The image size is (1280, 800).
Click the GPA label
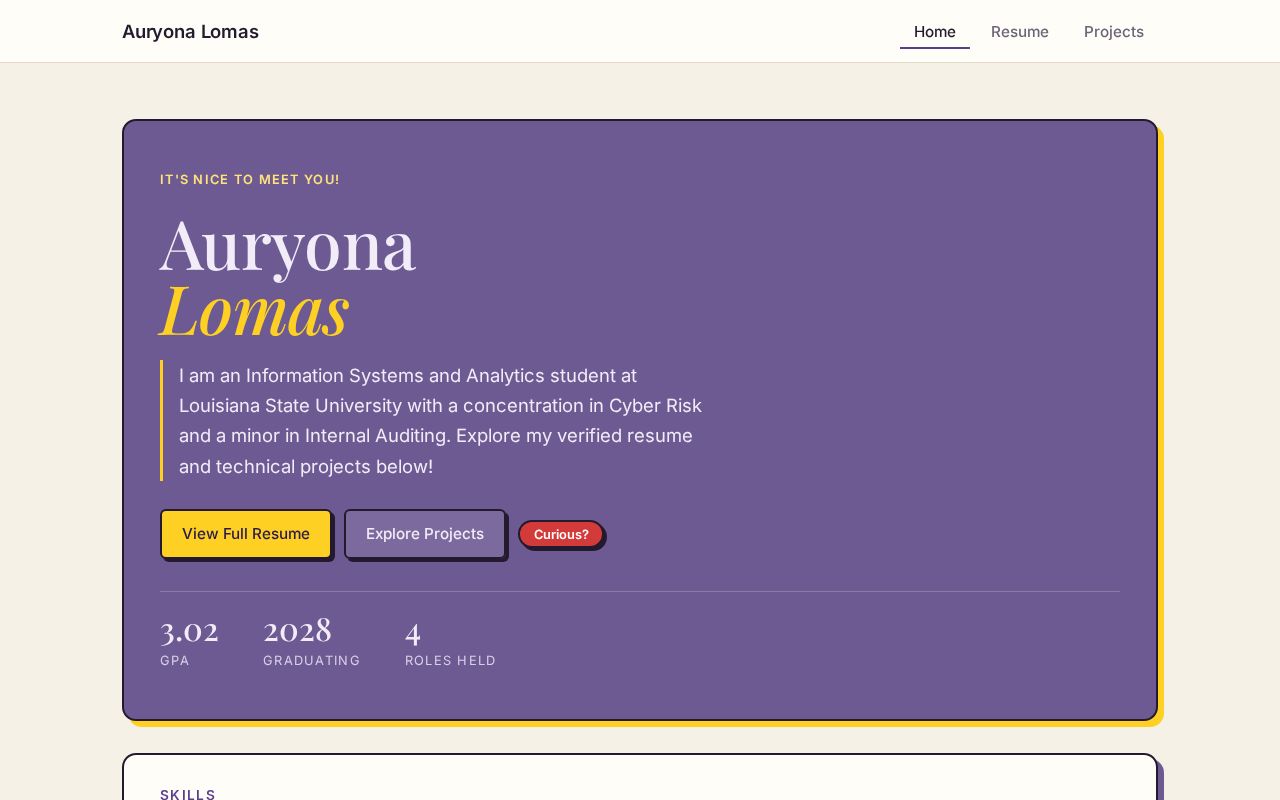(x=175, y=660)
